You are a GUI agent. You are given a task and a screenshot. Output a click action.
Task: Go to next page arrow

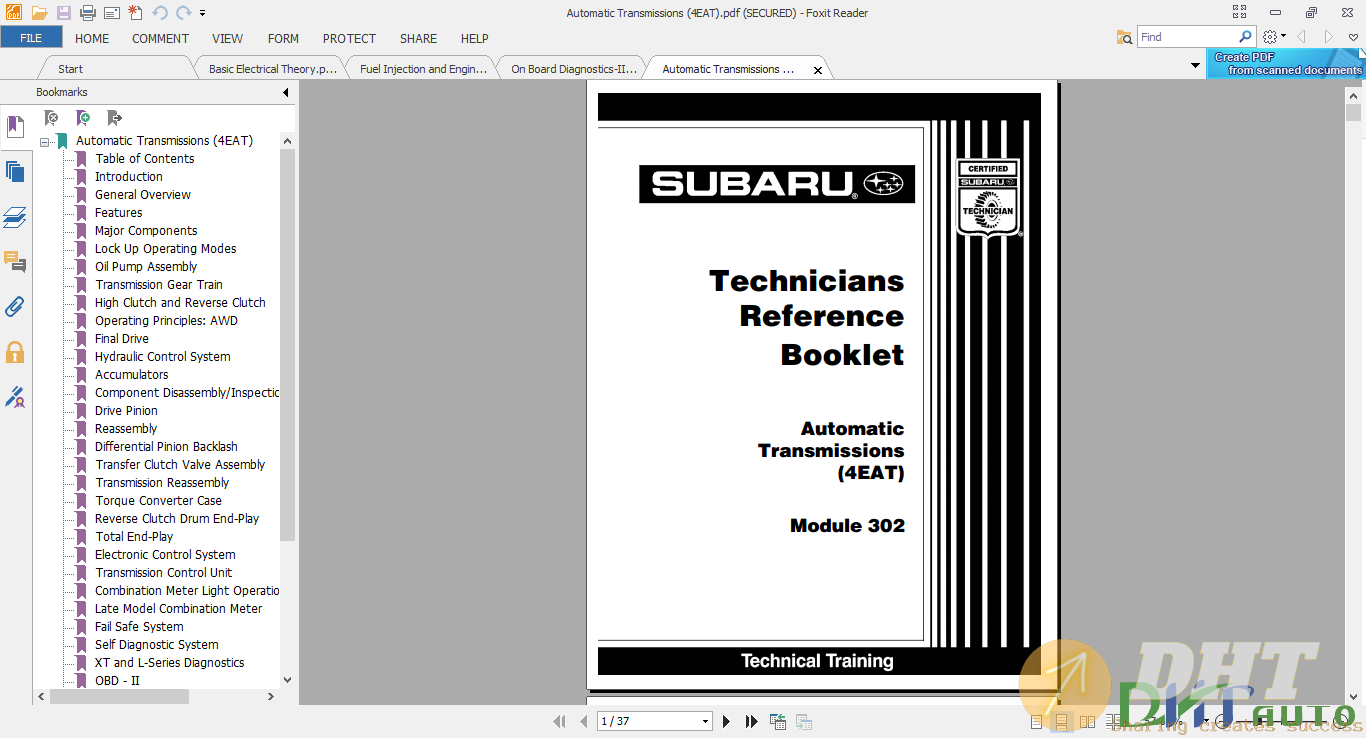coord(727,721)
